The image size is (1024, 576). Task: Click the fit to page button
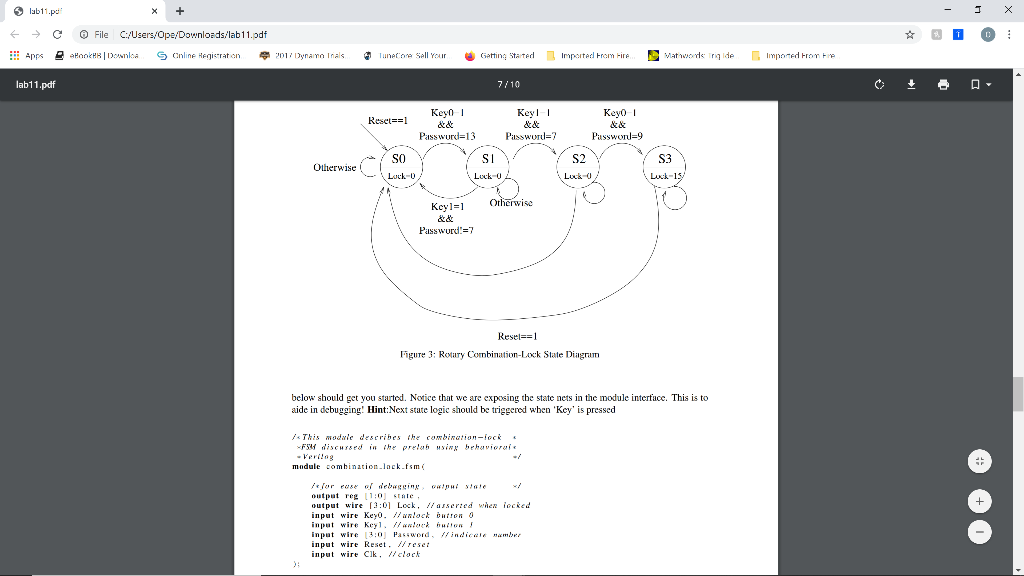pyautogui.click(x=979, y=461)
